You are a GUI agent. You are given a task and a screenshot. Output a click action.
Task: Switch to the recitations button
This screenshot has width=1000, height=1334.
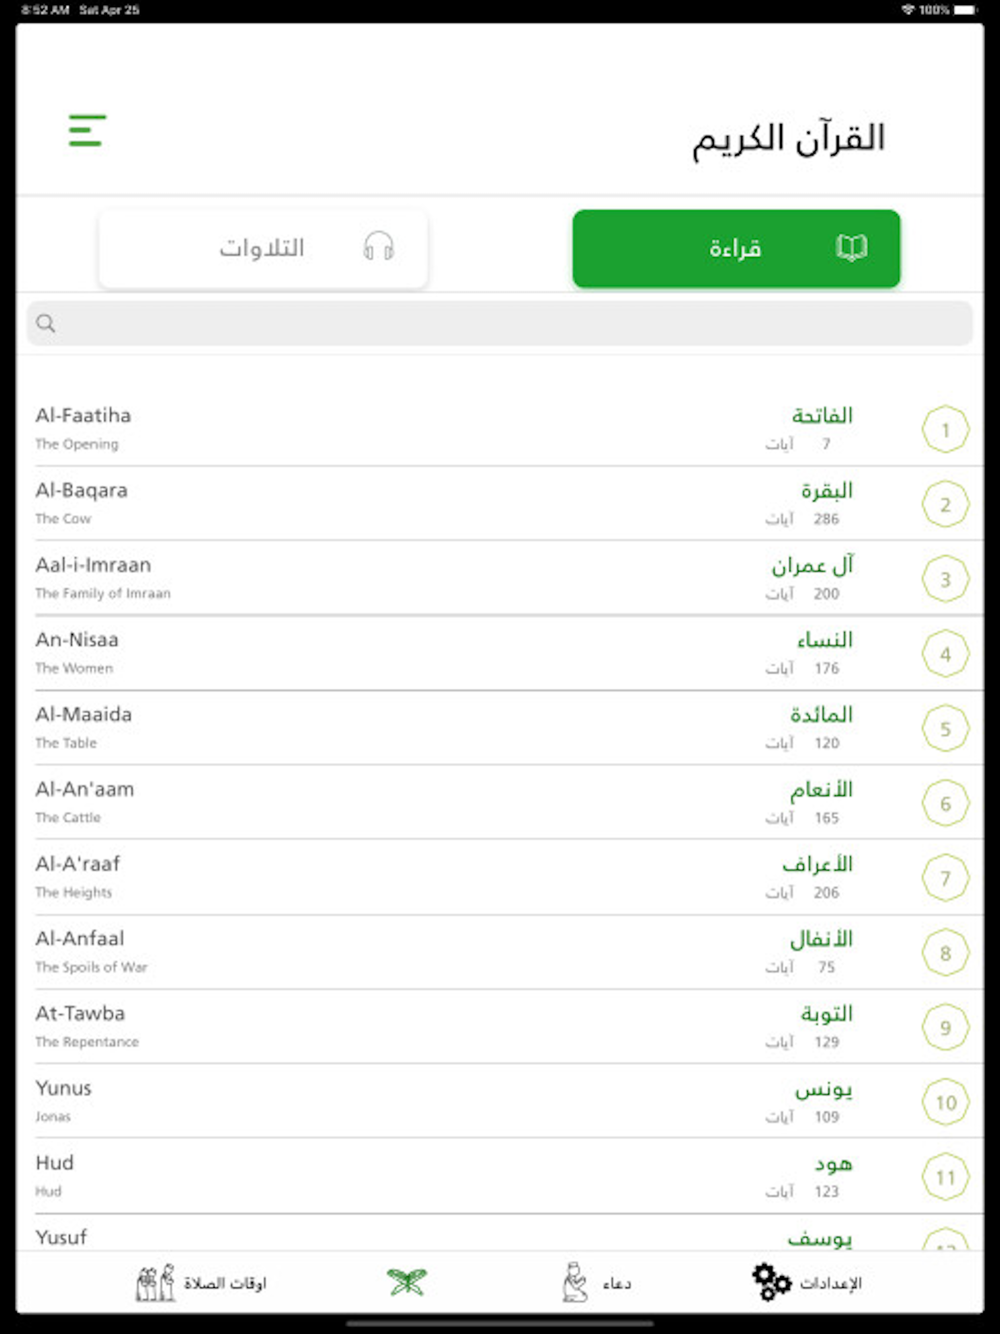tap(263, 248)
